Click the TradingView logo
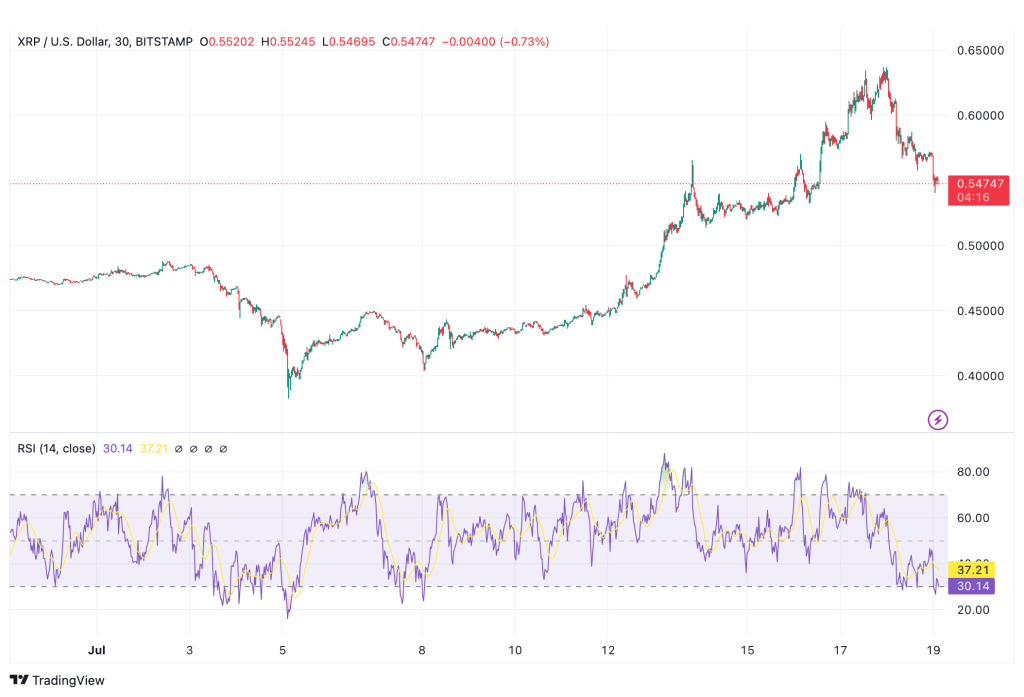The width and height of the screenshot is (1024, 697). click(x=57, y=681)
